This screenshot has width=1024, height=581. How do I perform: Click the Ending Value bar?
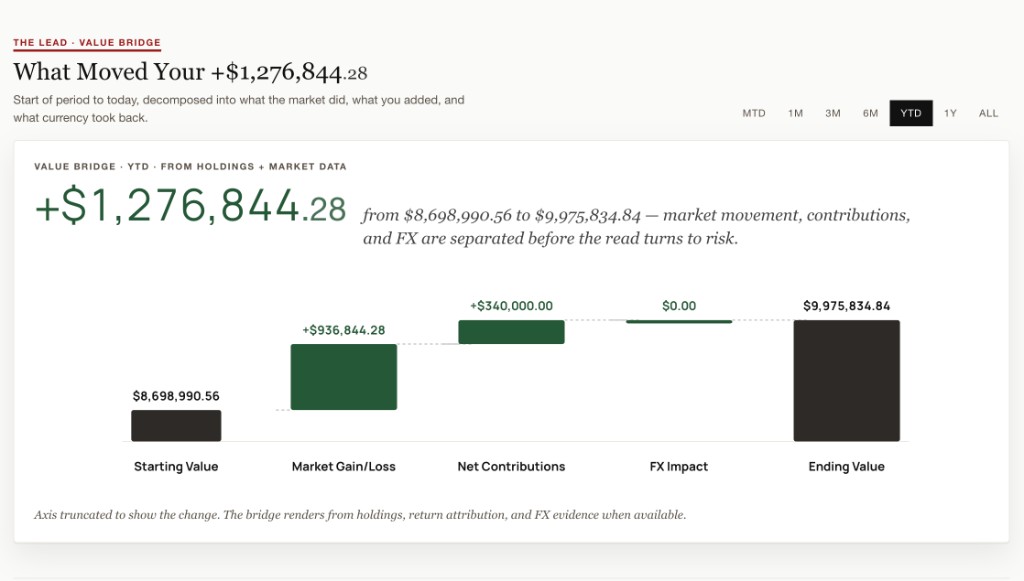click(846, 381)
